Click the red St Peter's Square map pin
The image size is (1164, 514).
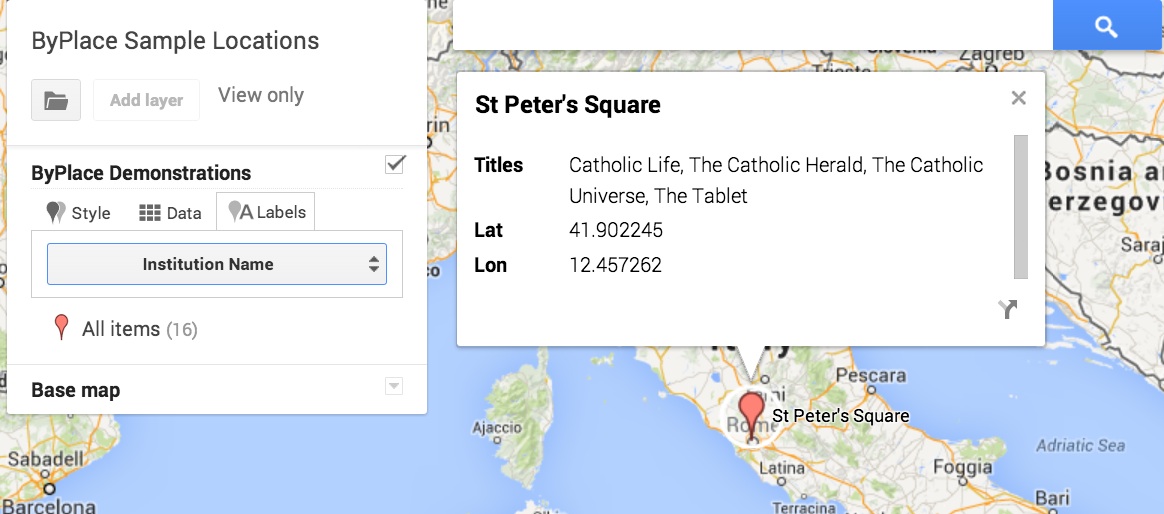752,417
